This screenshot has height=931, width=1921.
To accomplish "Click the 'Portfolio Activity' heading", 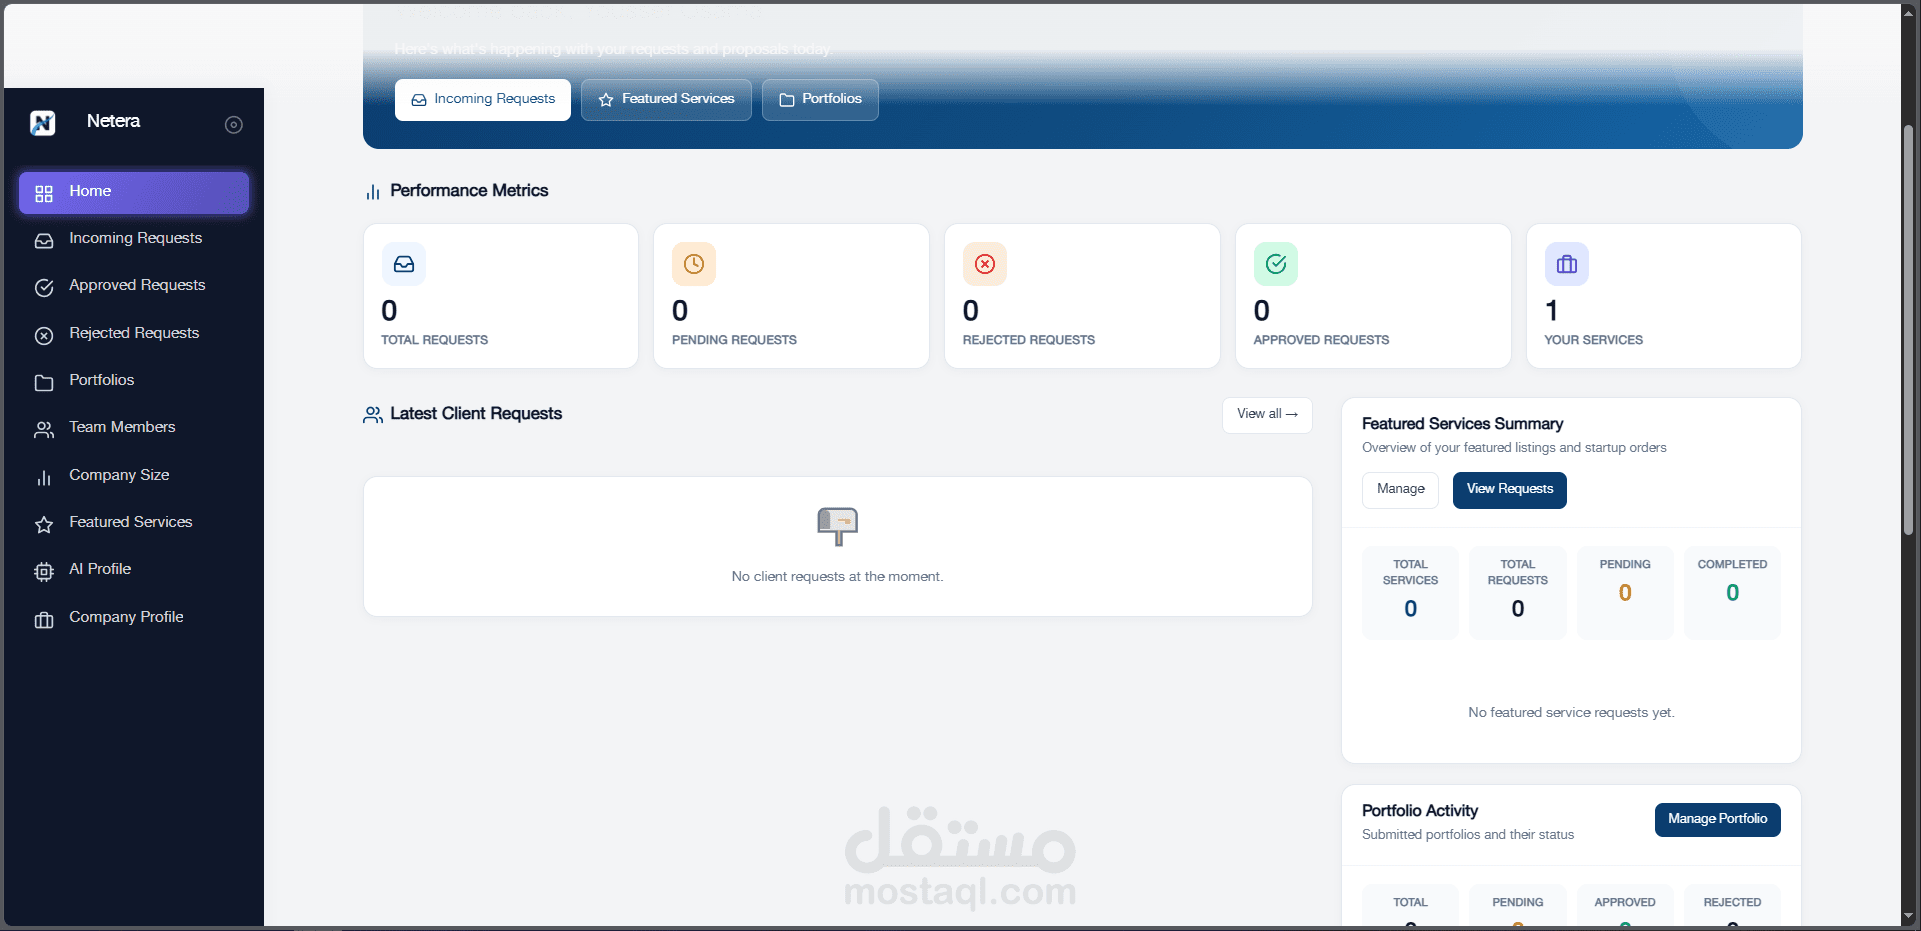I will (x=1420, y=811).
